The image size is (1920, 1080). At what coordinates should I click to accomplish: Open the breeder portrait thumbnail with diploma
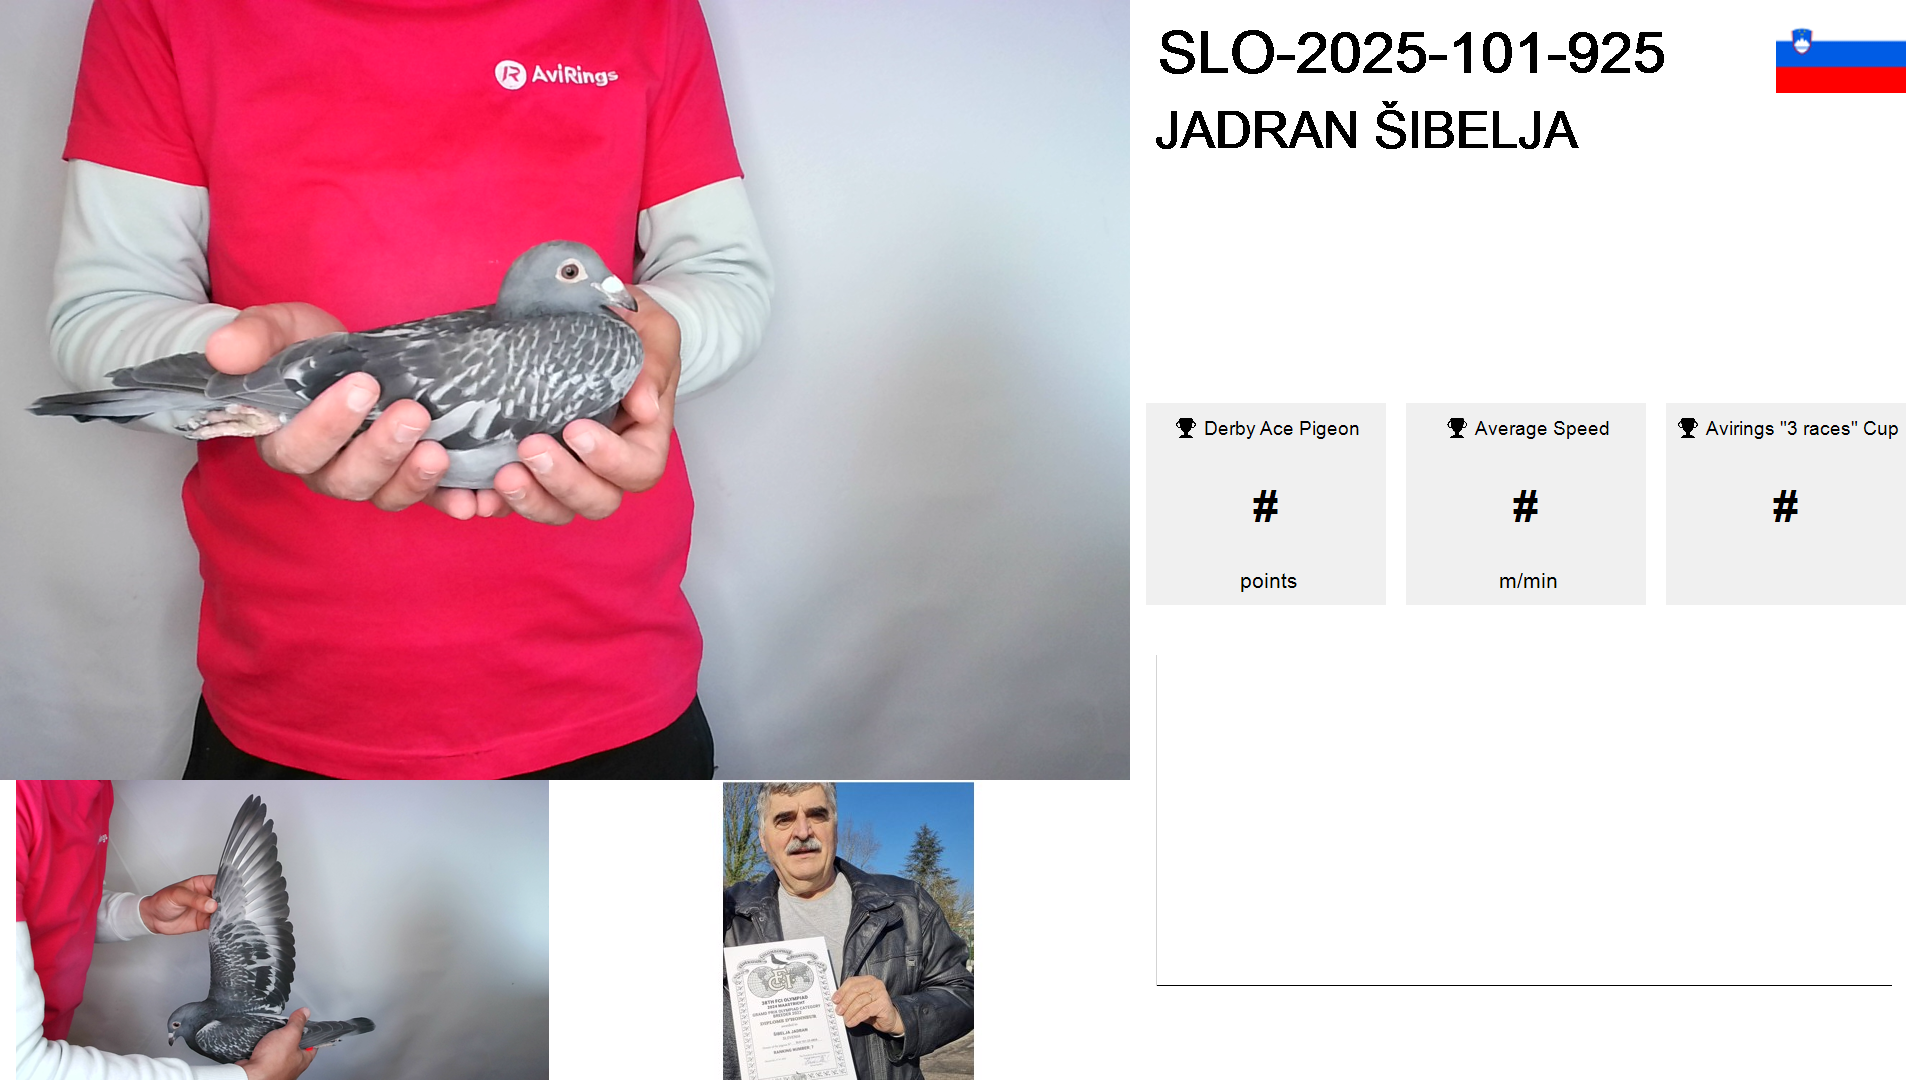pyautogui.click(x=848, y=931)
